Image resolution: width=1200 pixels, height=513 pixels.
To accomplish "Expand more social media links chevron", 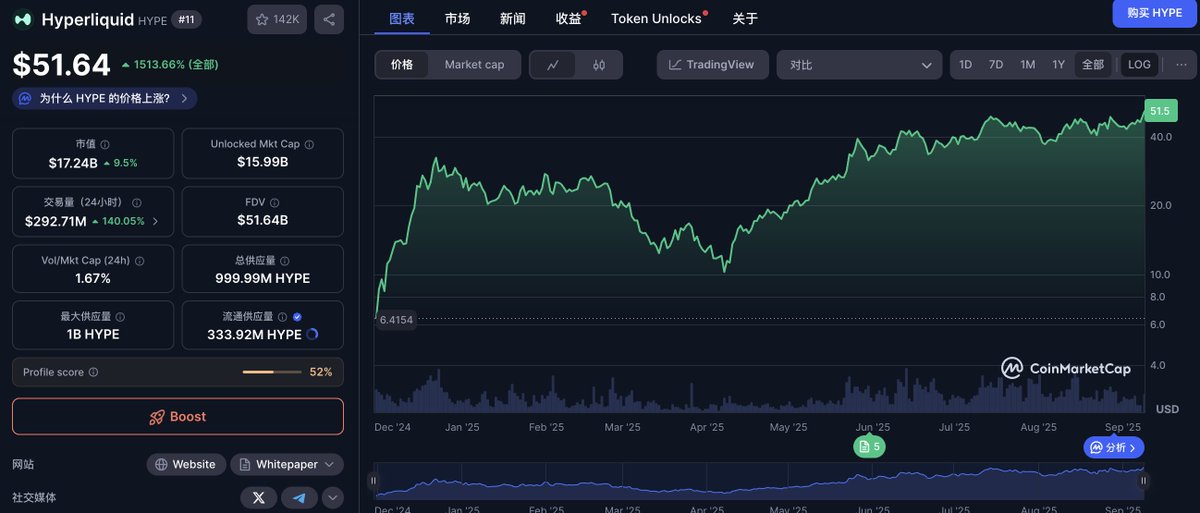I will coord(332,497).
